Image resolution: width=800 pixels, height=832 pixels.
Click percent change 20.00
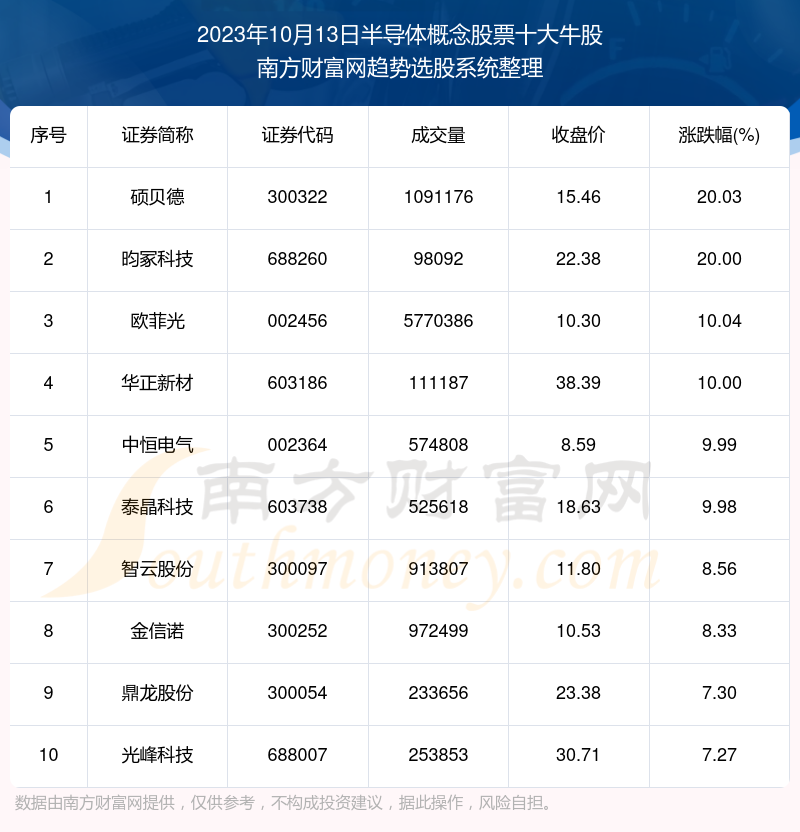[x=719, y=259]
